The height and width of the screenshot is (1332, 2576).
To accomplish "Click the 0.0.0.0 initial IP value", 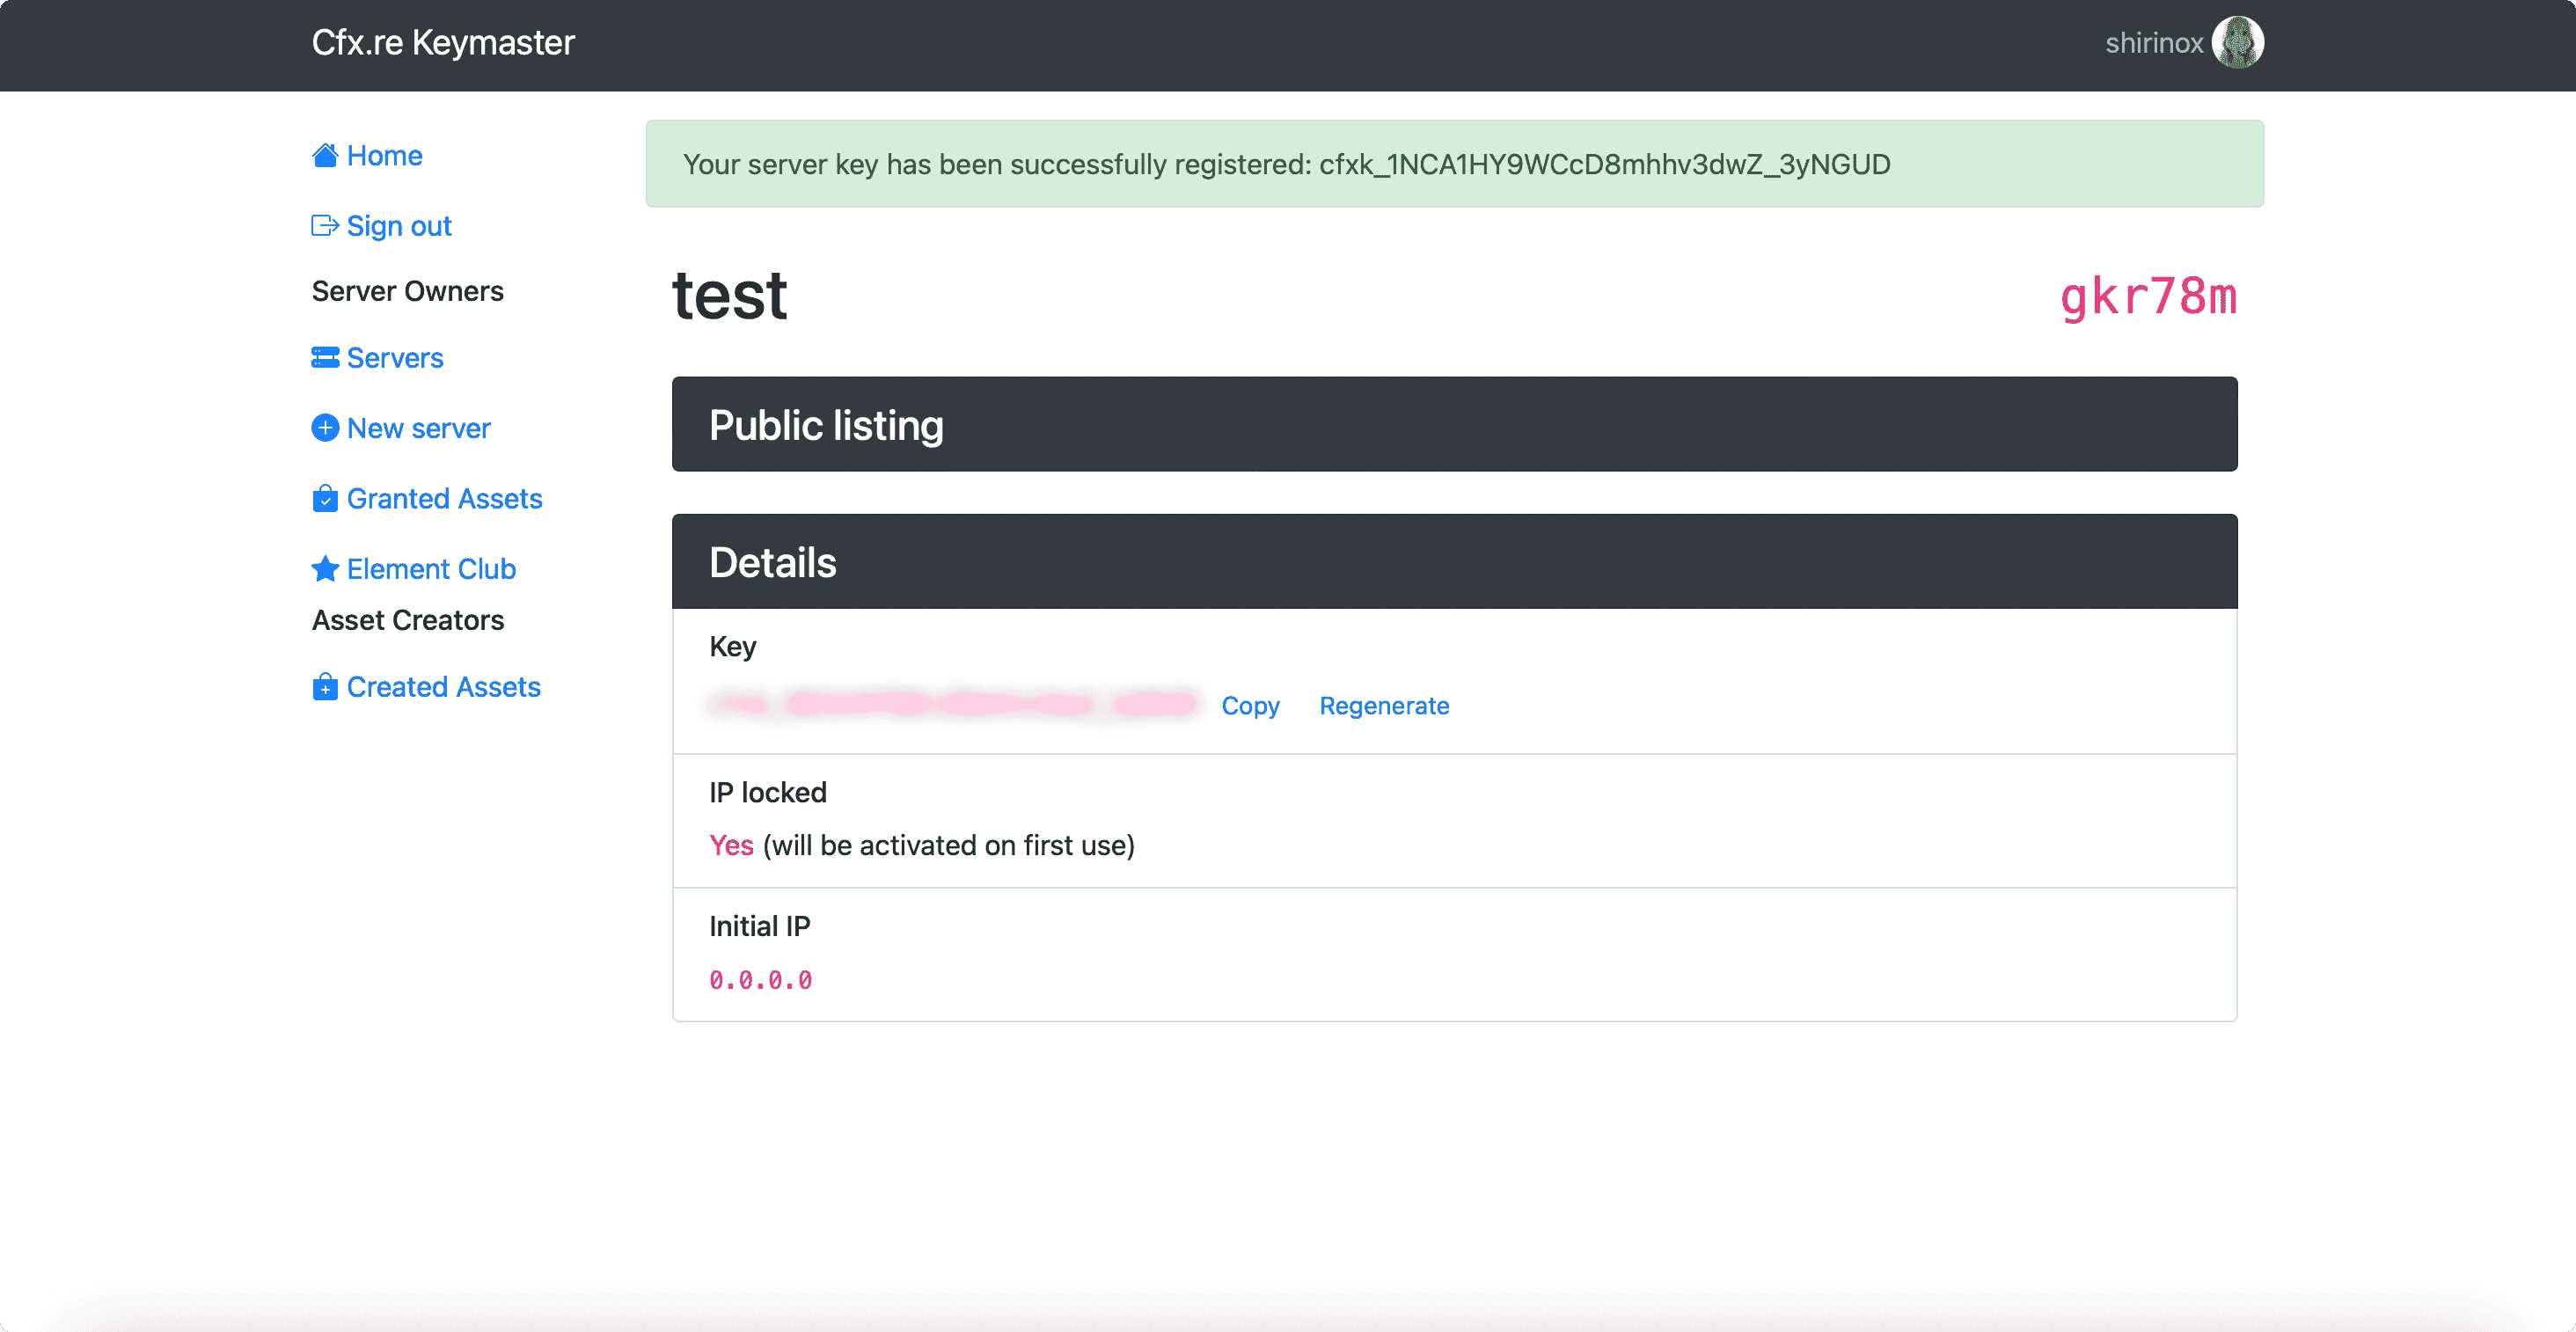I will [760, 980].
